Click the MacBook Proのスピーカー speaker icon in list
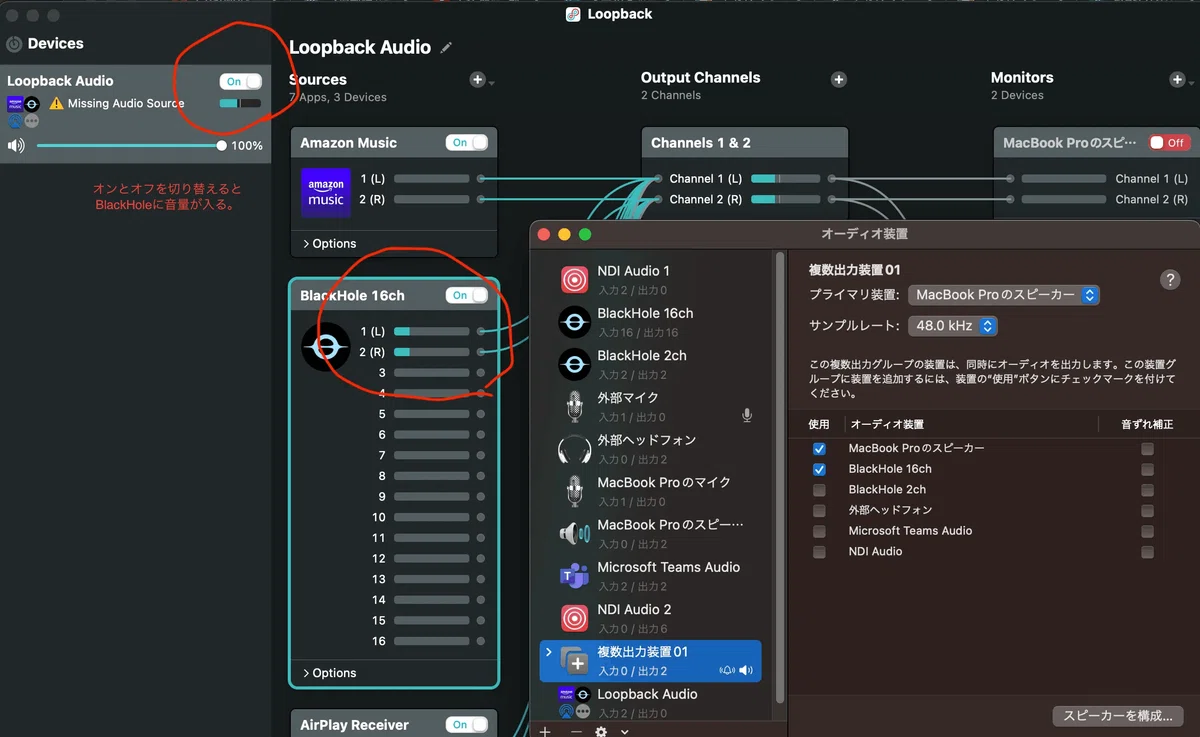Screen dimensions: 1200x737 pos(574,533)
